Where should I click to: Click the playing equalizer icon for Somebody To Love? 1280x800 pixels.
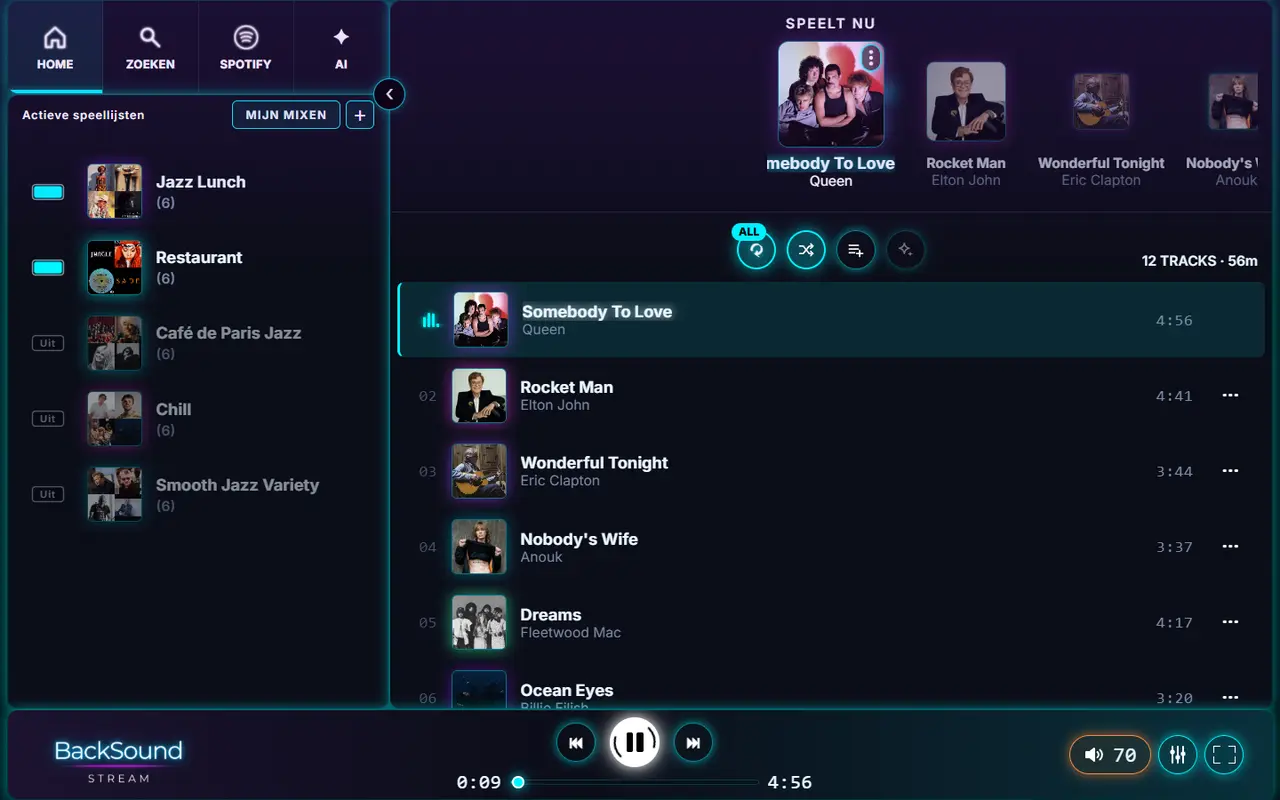pyautogui.click(x=430, y=320)
